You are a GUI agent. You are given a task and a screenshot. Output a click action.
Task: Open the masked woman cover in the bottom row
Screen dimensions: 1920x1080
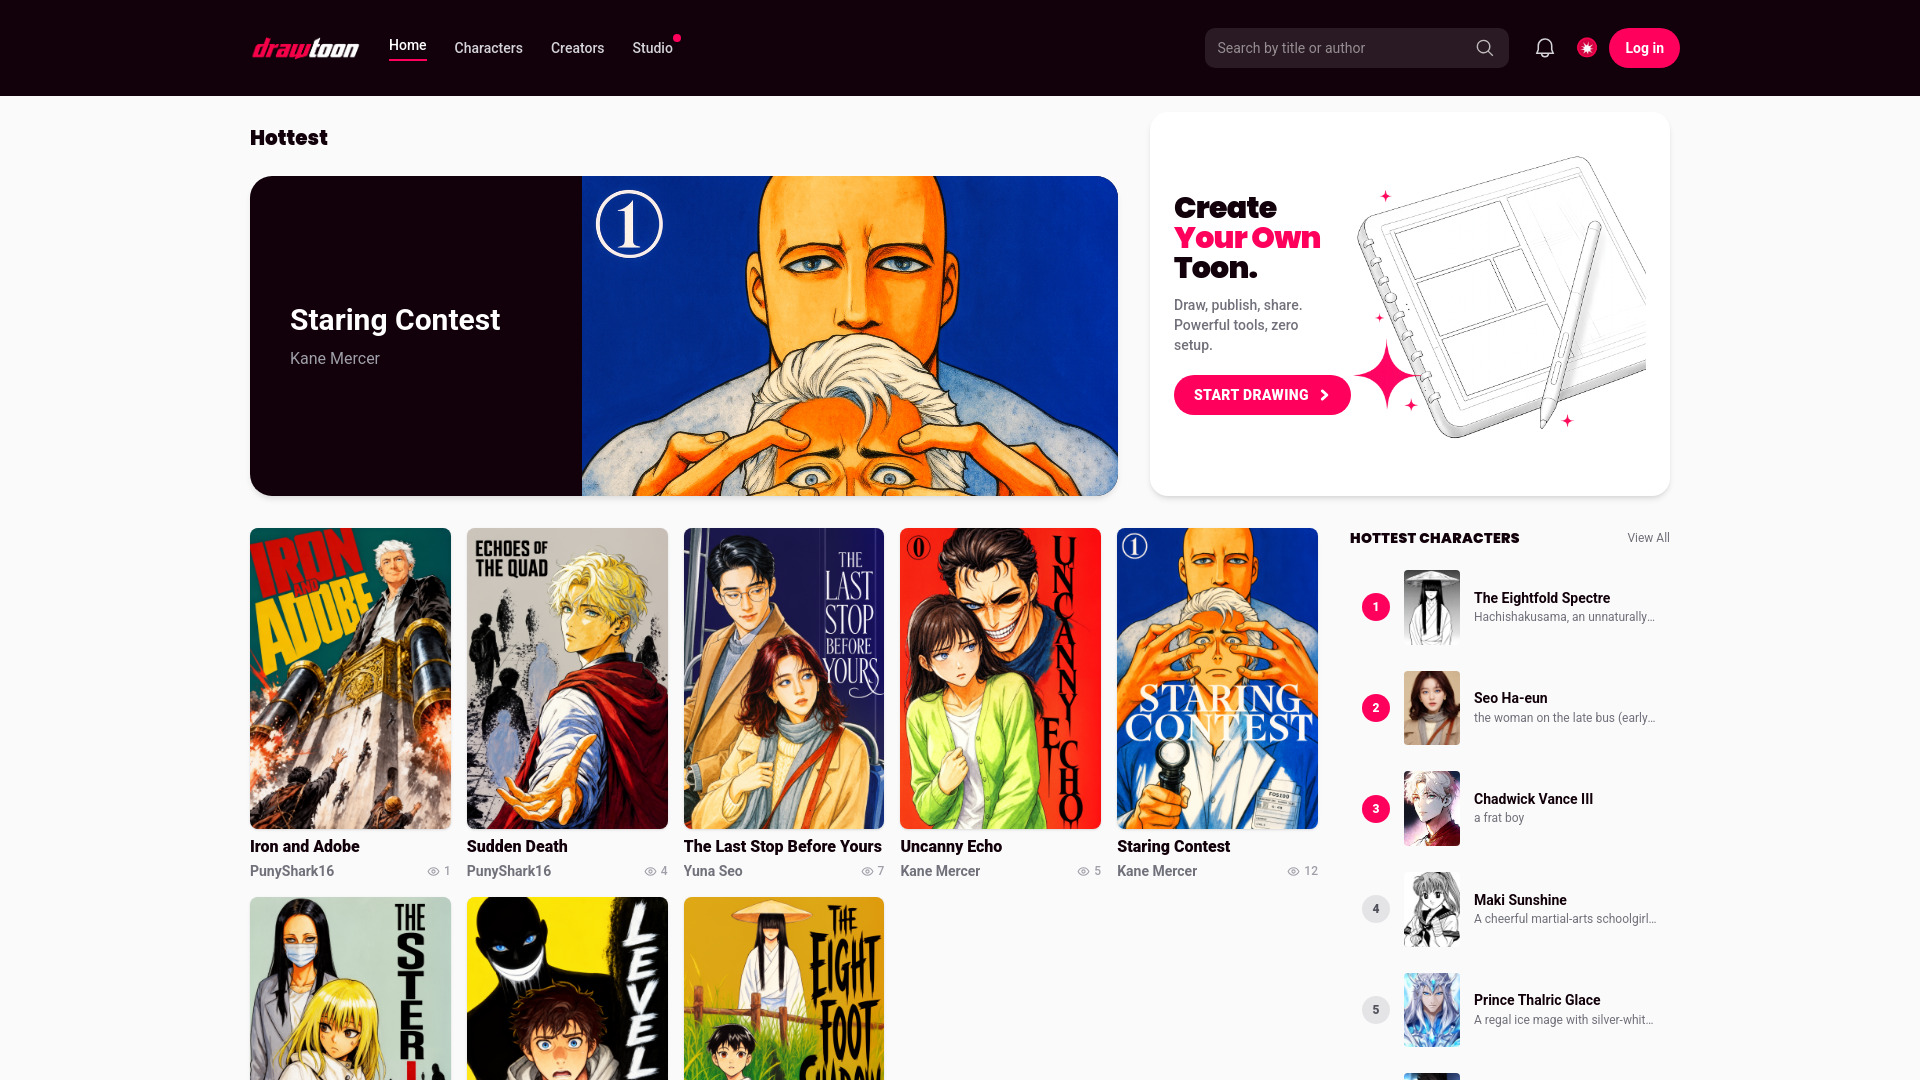[x=350, y=988]
